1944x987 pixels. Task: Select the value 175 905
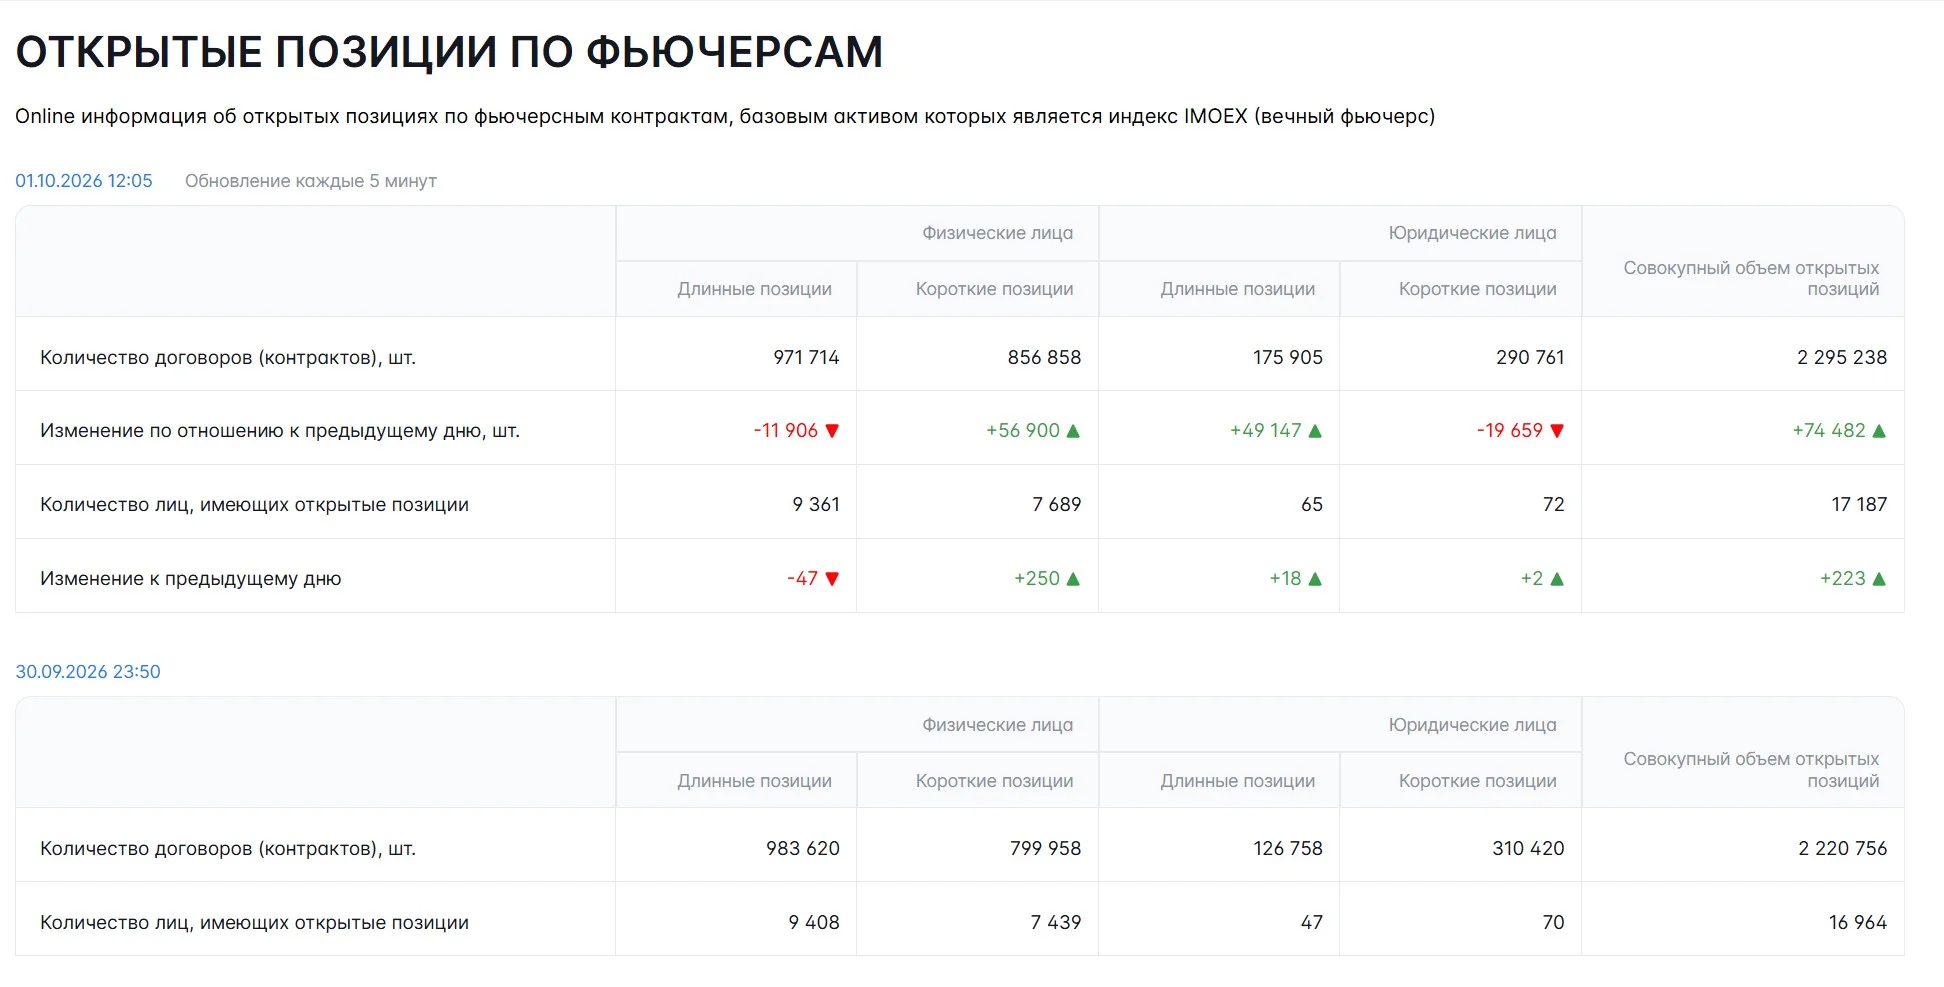pyautogui.click(x=1288, y=357)
